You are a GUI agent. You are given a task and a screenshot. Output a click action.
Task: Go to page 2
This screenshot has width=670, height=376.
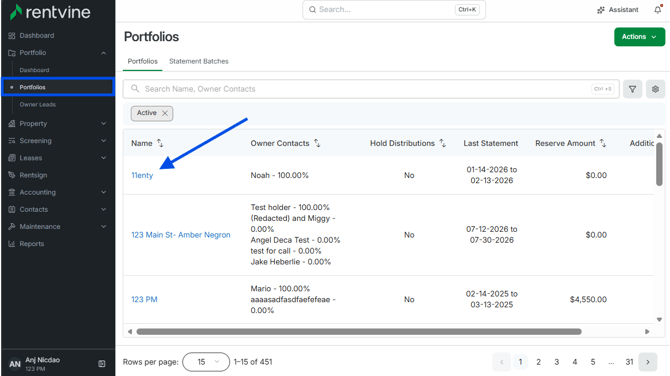(x=538, y=362)
